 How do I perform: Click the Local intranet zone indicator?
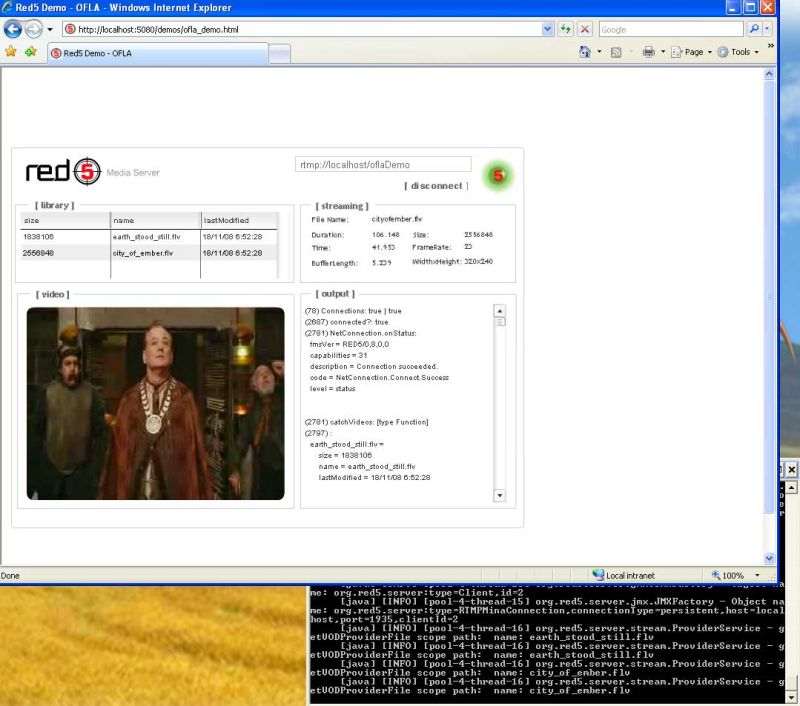pyautogui.click(x=623, y=575)
